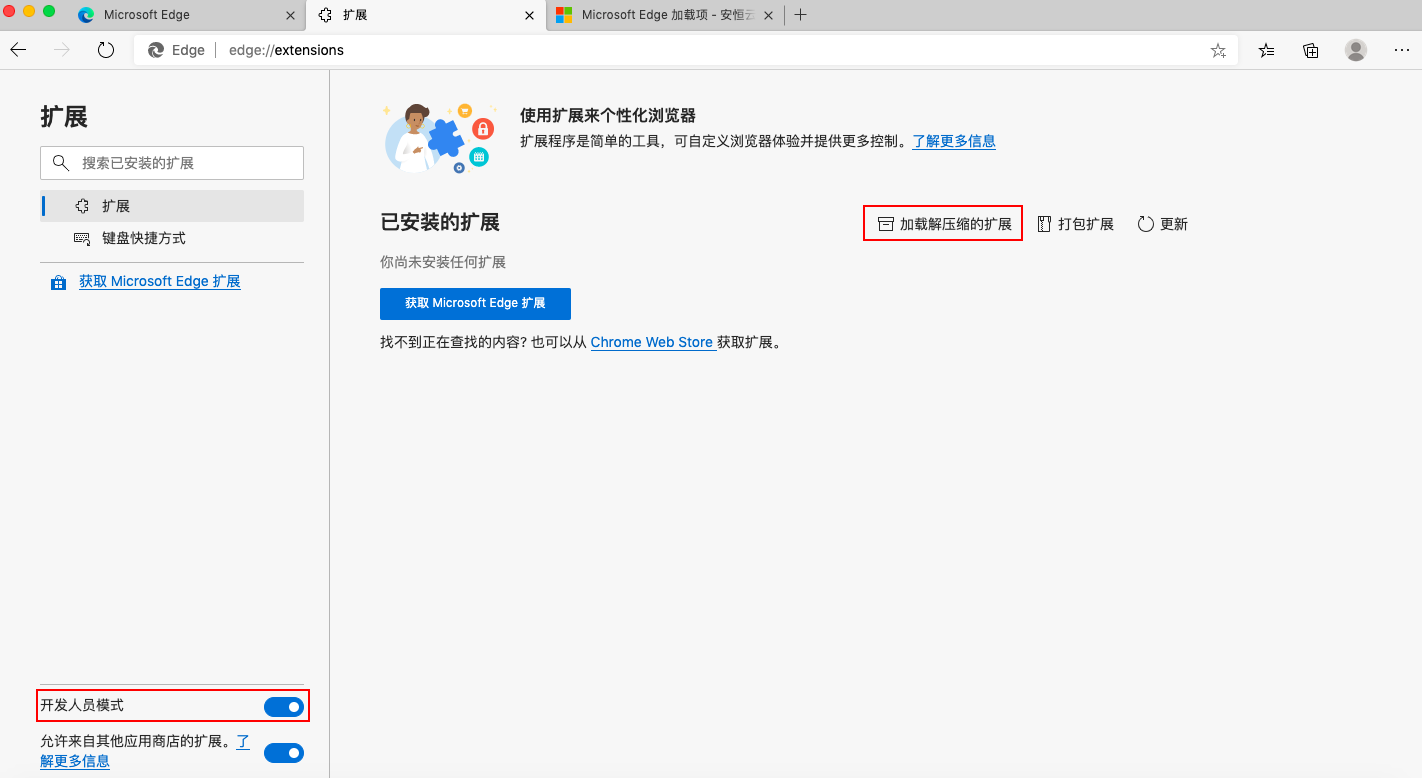
Task: Click the 更新 button
Action: tap(1163, 224)
